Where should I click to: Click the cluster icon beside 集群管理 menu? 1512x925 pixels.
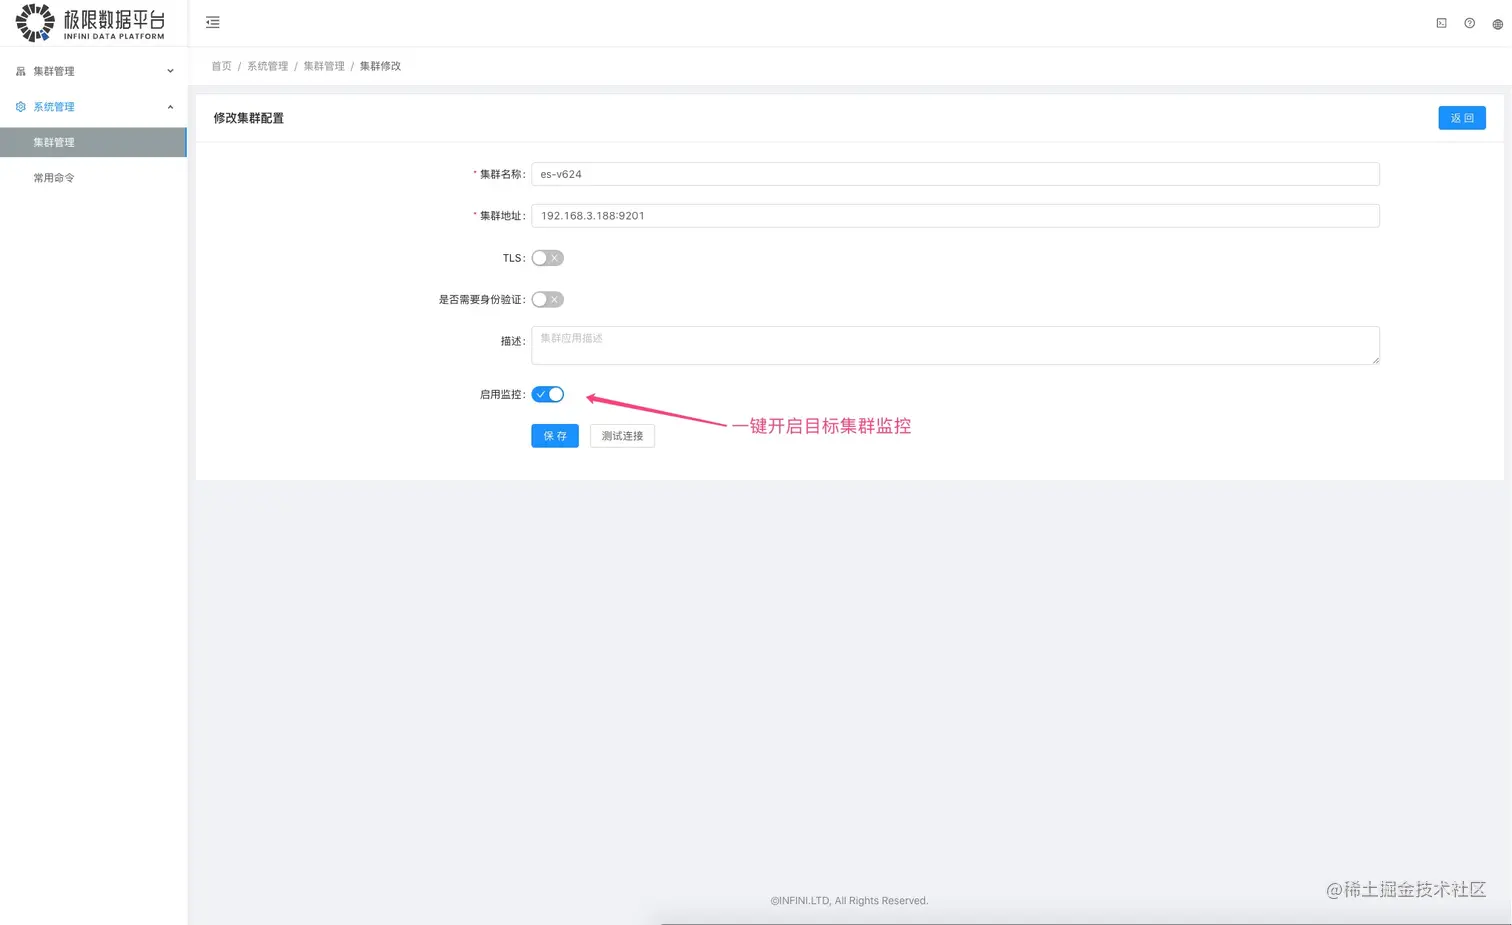(x=19, y=71)
